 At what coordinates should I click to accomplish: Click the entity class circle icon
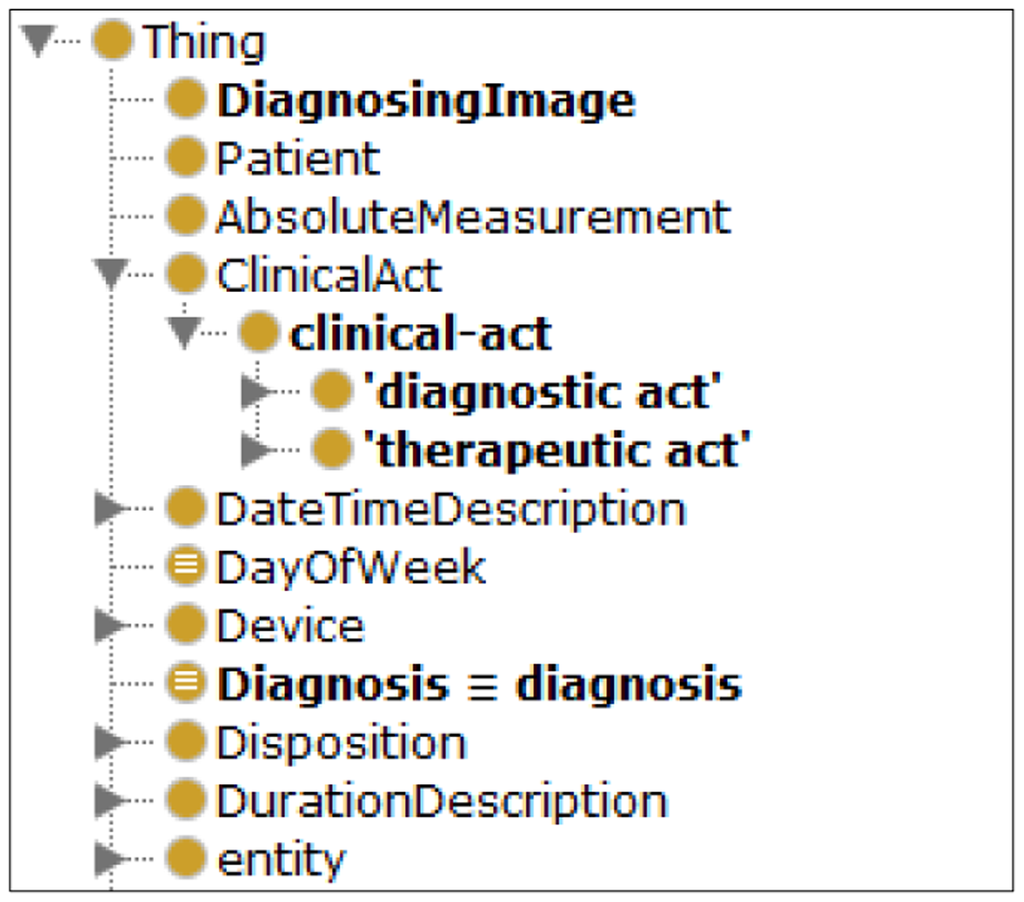[185, 859]
